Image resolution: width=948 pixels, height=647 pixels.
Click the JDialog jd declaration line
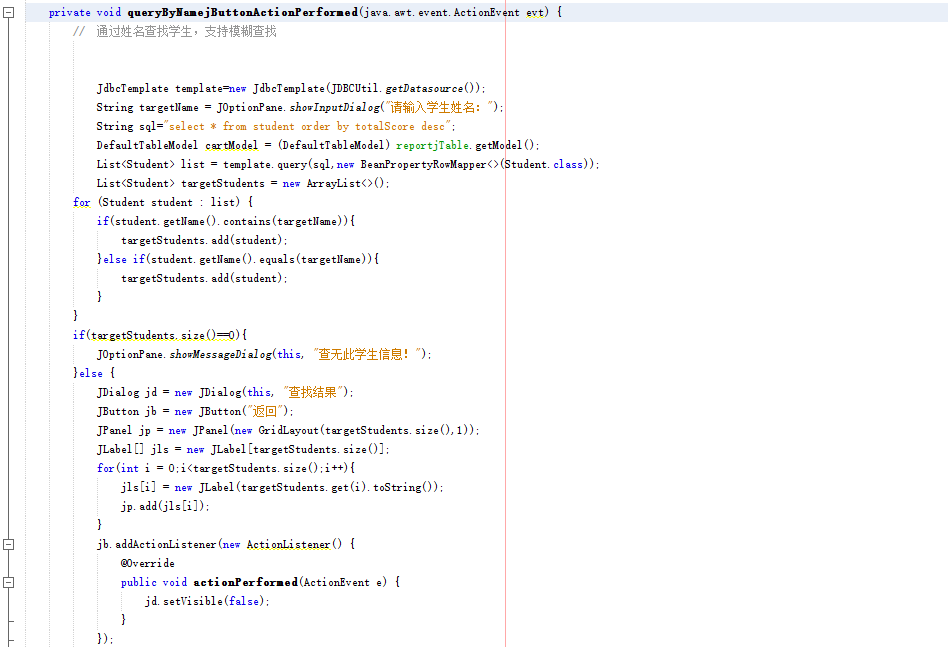click(225, 392)
